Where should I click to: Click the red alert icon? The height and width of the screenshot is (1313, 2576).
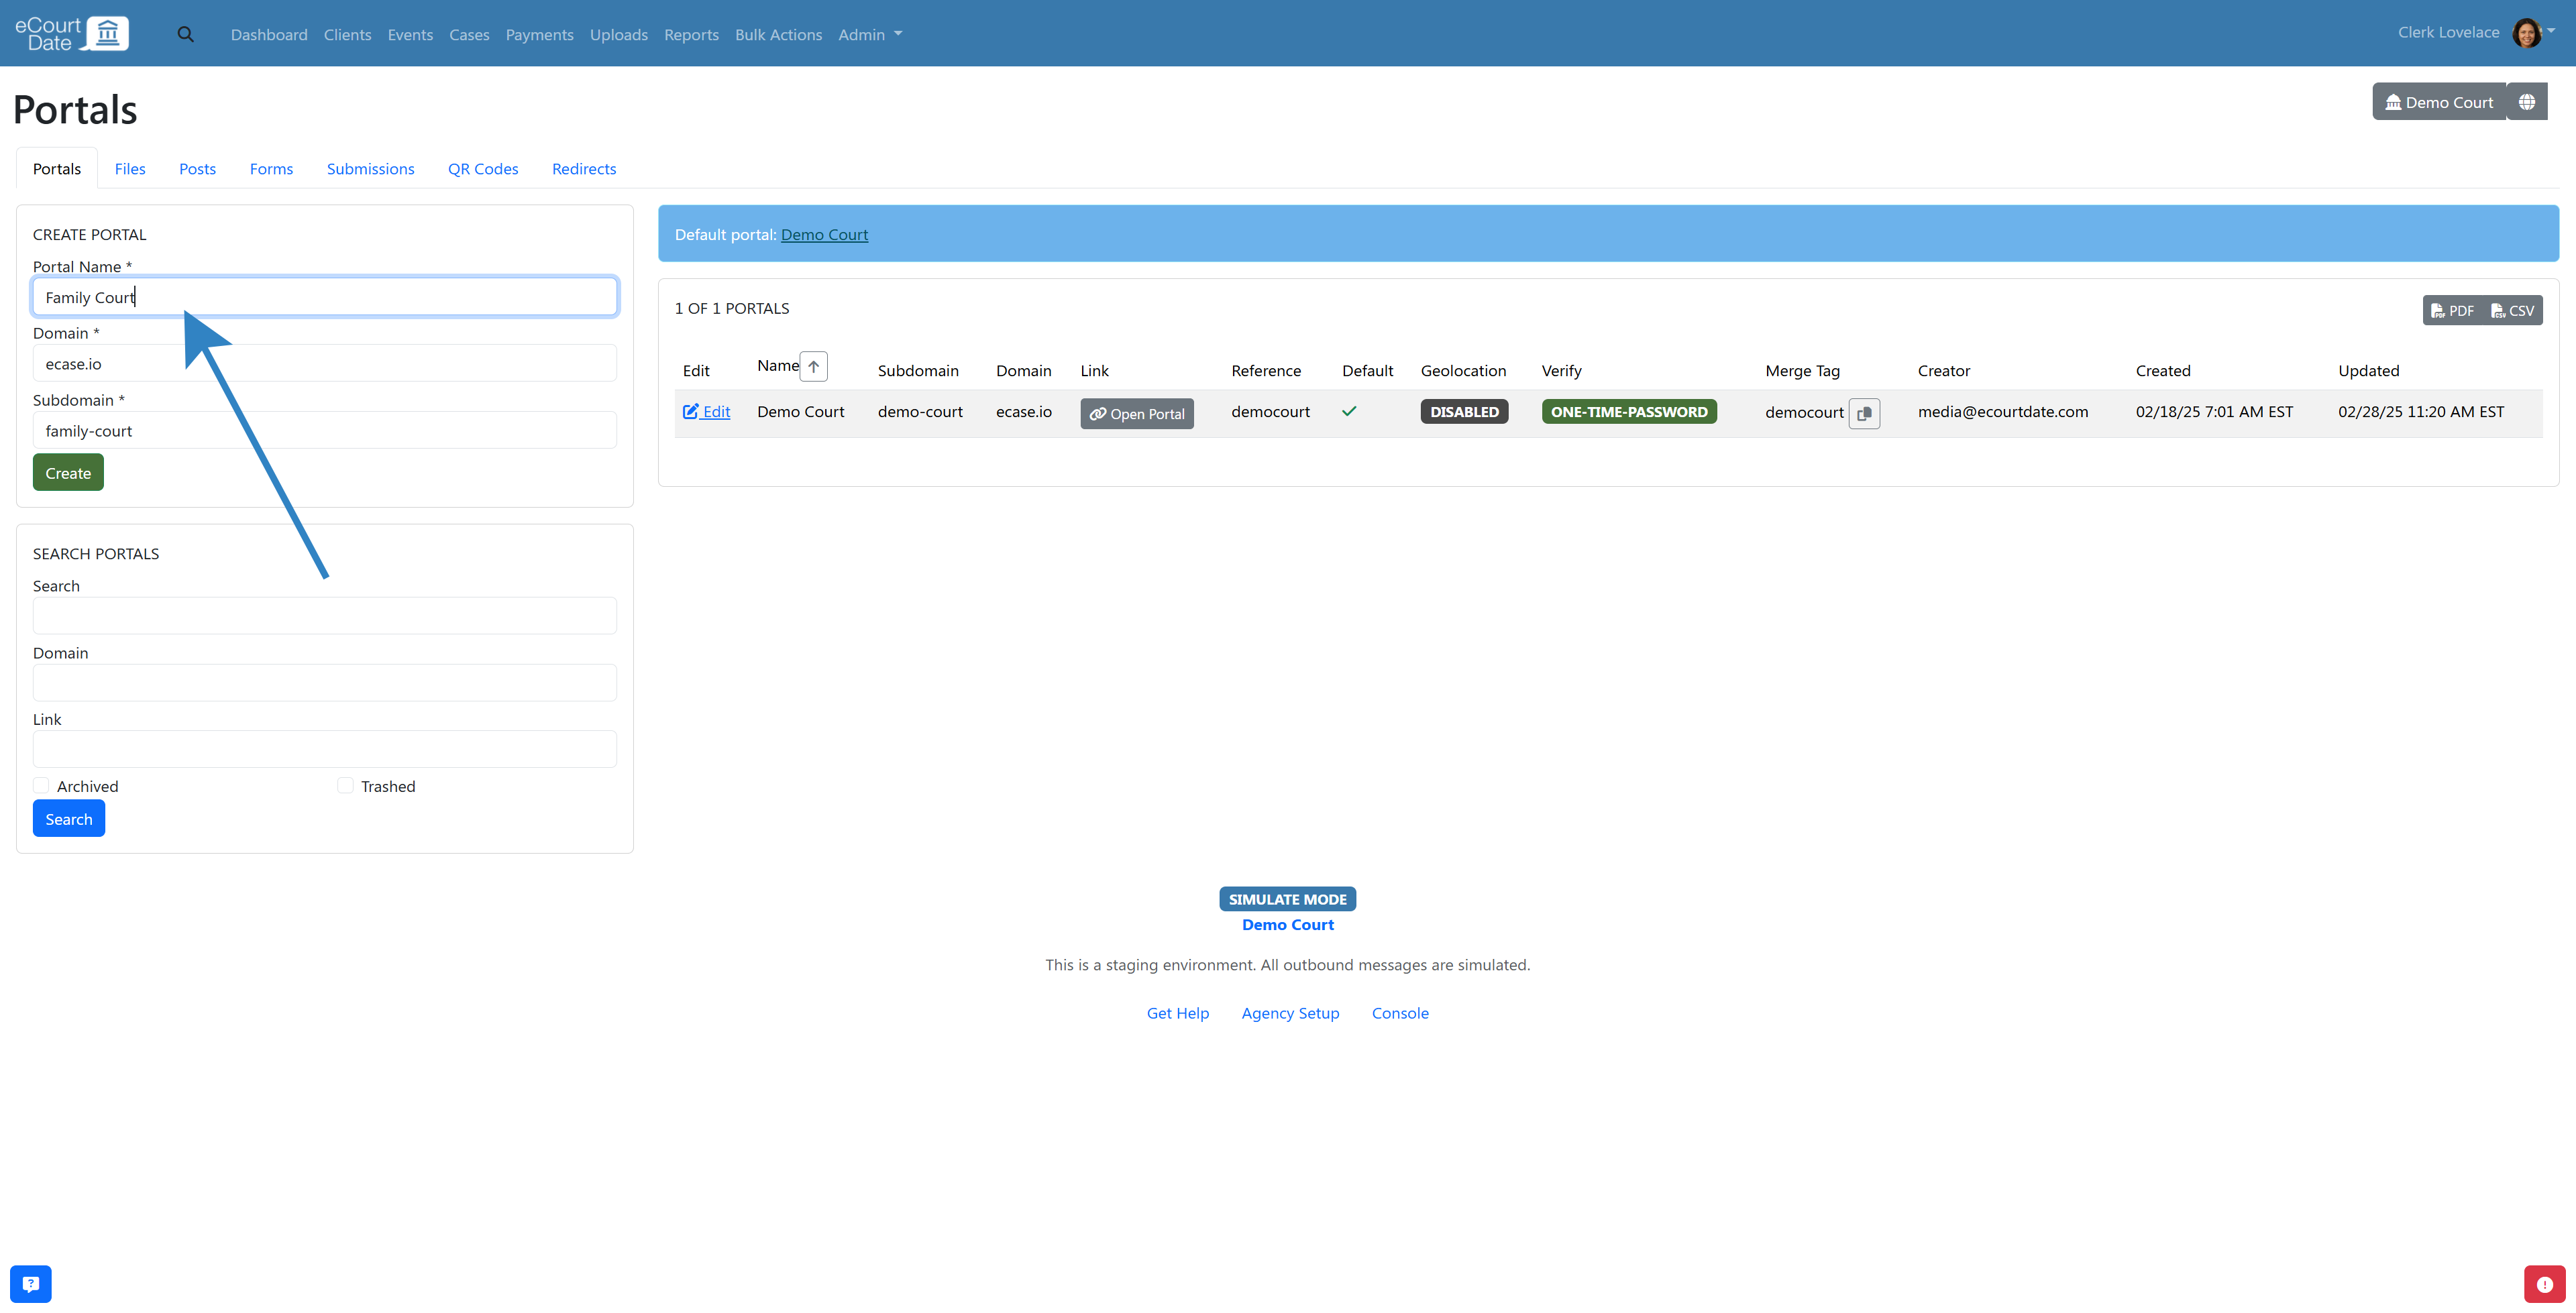tap(2544, 1284)
